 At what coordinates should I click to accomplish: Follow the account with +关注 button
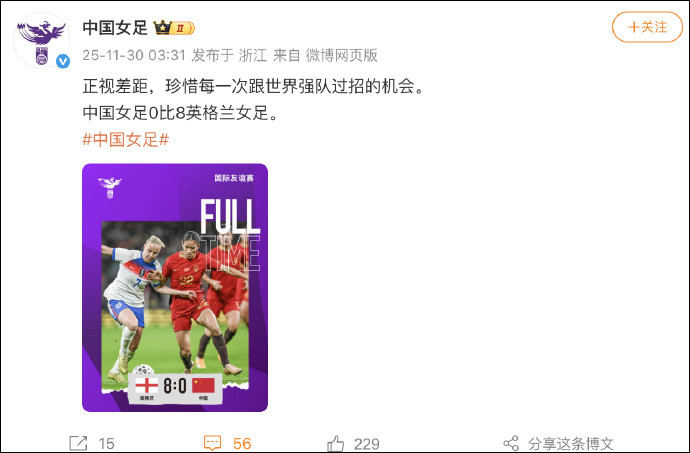647,27
